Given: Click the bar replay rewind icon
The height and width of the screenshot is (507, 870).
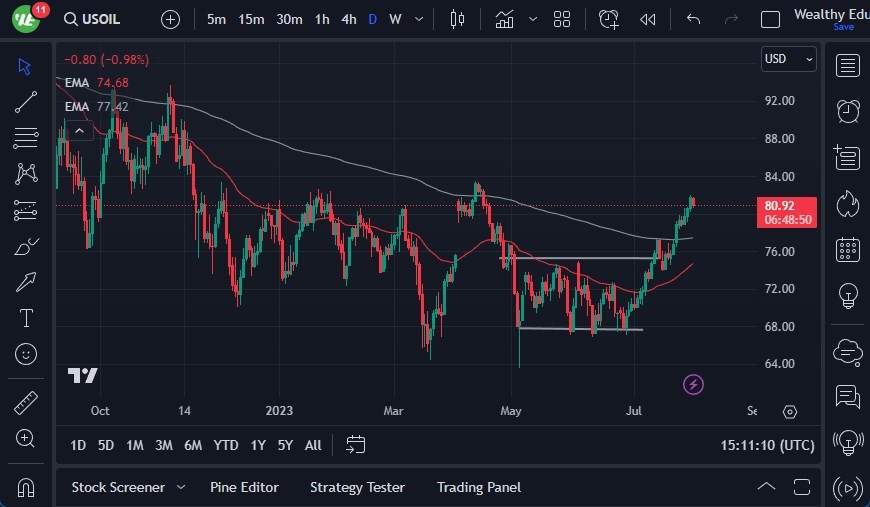Looking at the screenshot, I should pyautogui.click(x=648, y=19).
